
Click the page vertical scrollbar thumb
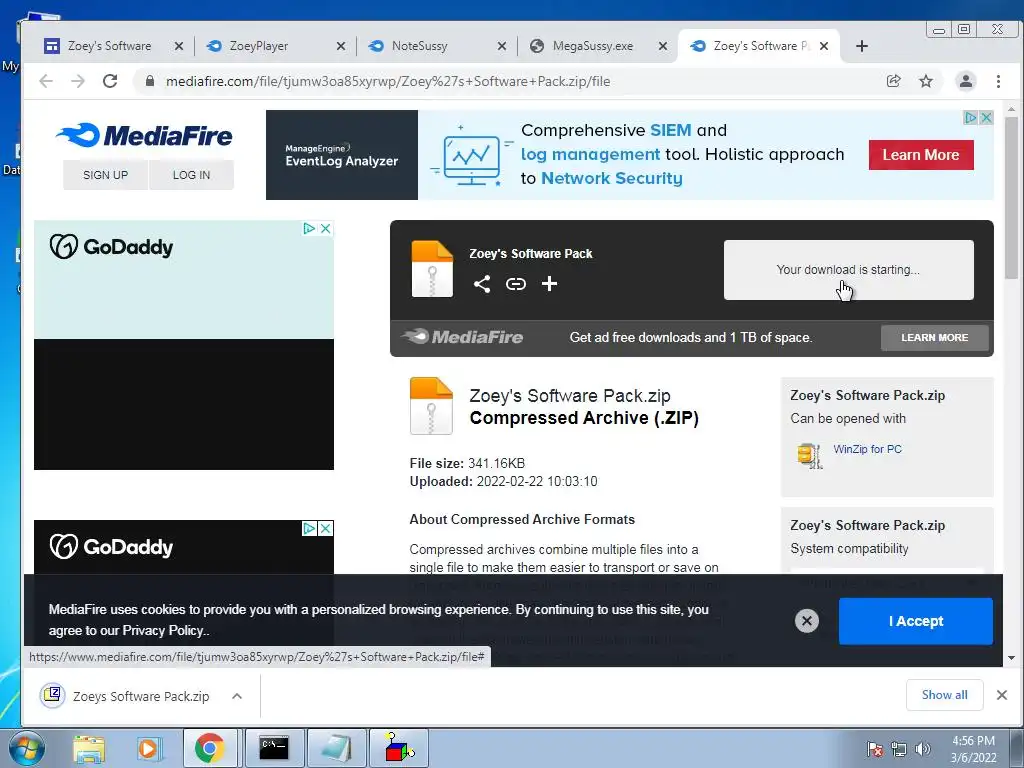point(1011,196)
